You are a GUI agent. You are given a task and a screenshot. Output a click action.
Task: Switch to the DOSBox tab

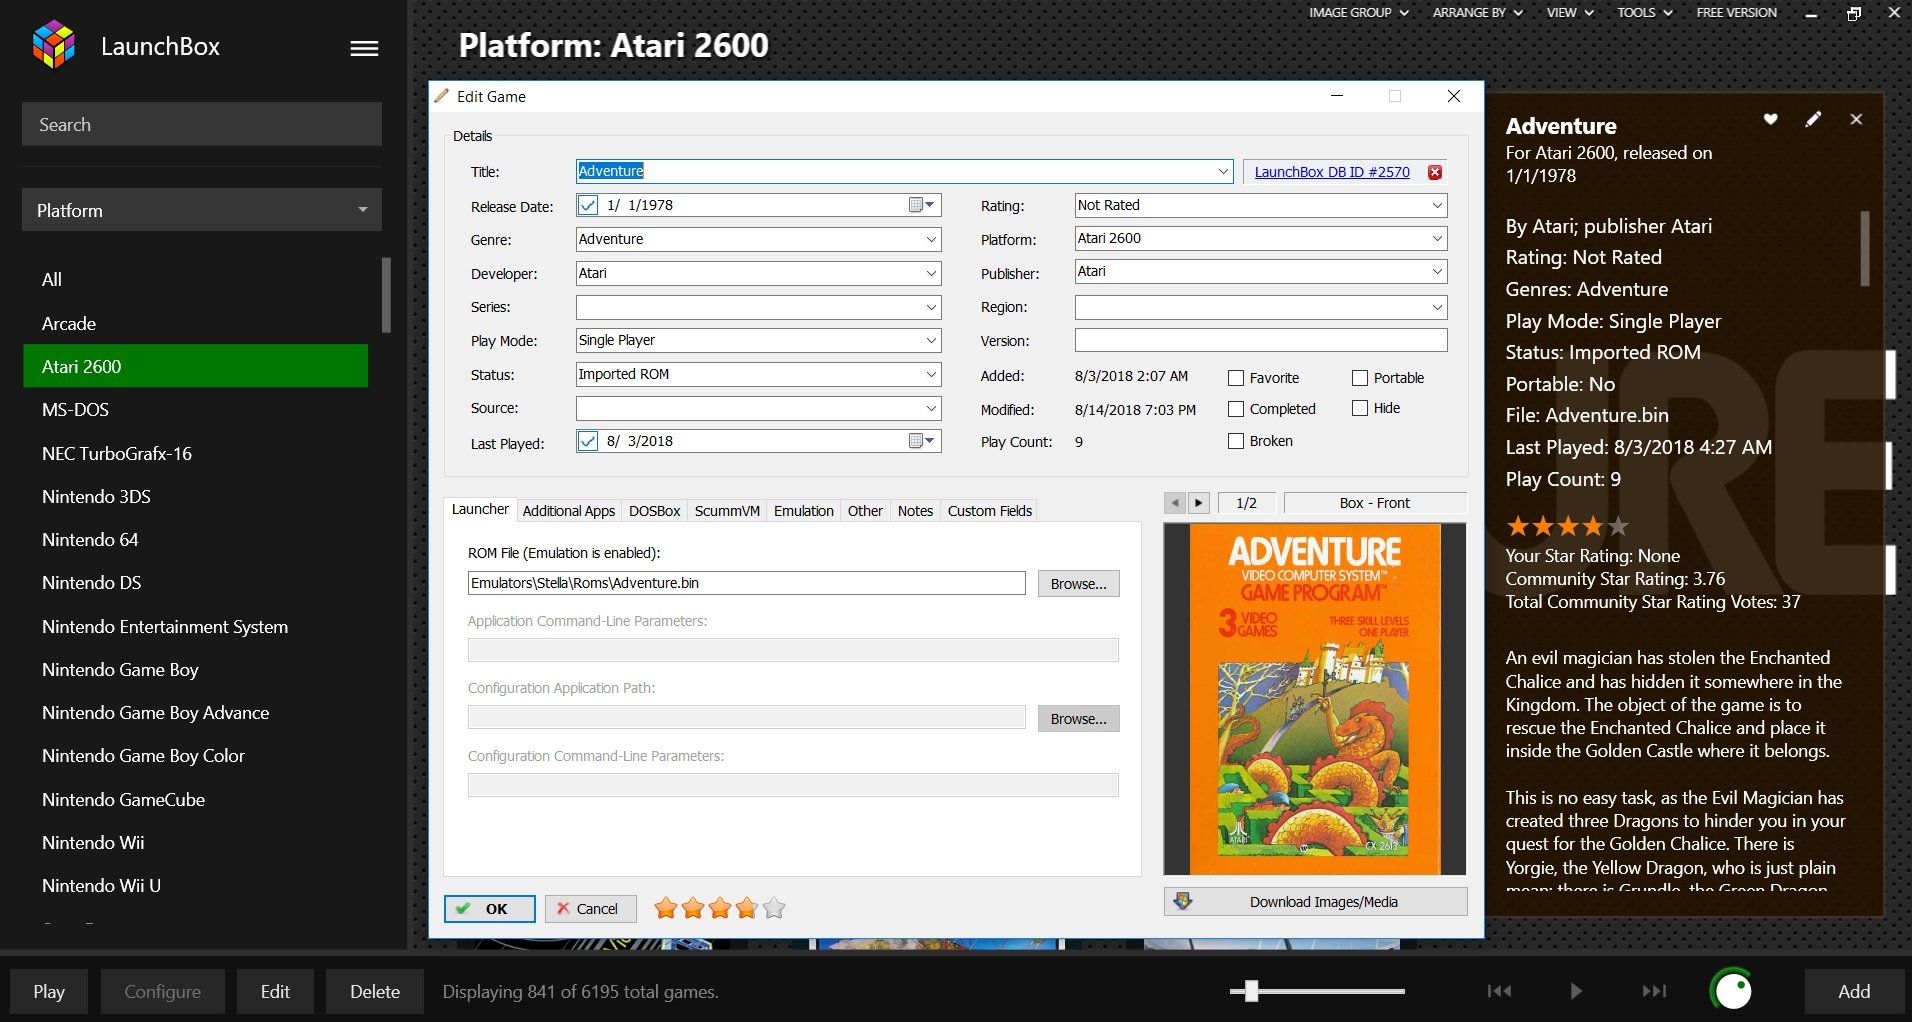pyautogui.click(x=654, y=511)
